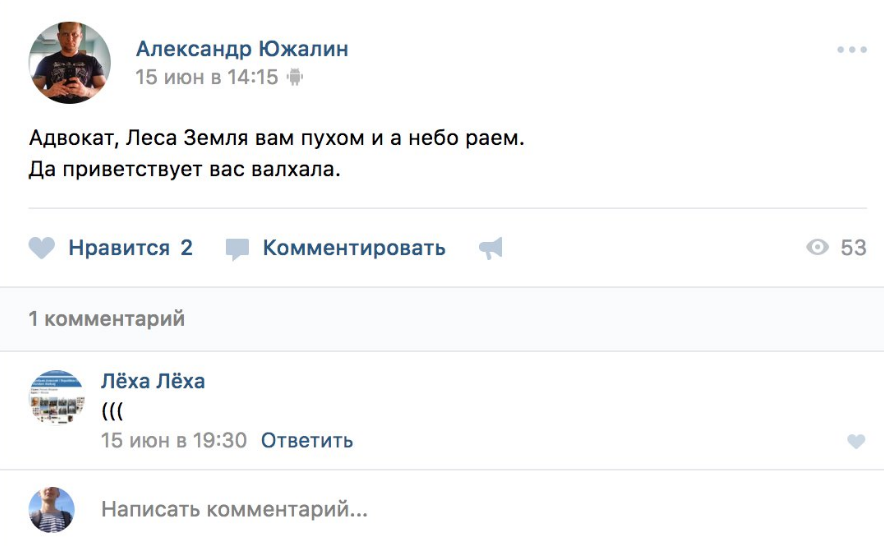Click the Нравится like label
Viewport: 884px width, 546px height.
(x=119, y=248)
